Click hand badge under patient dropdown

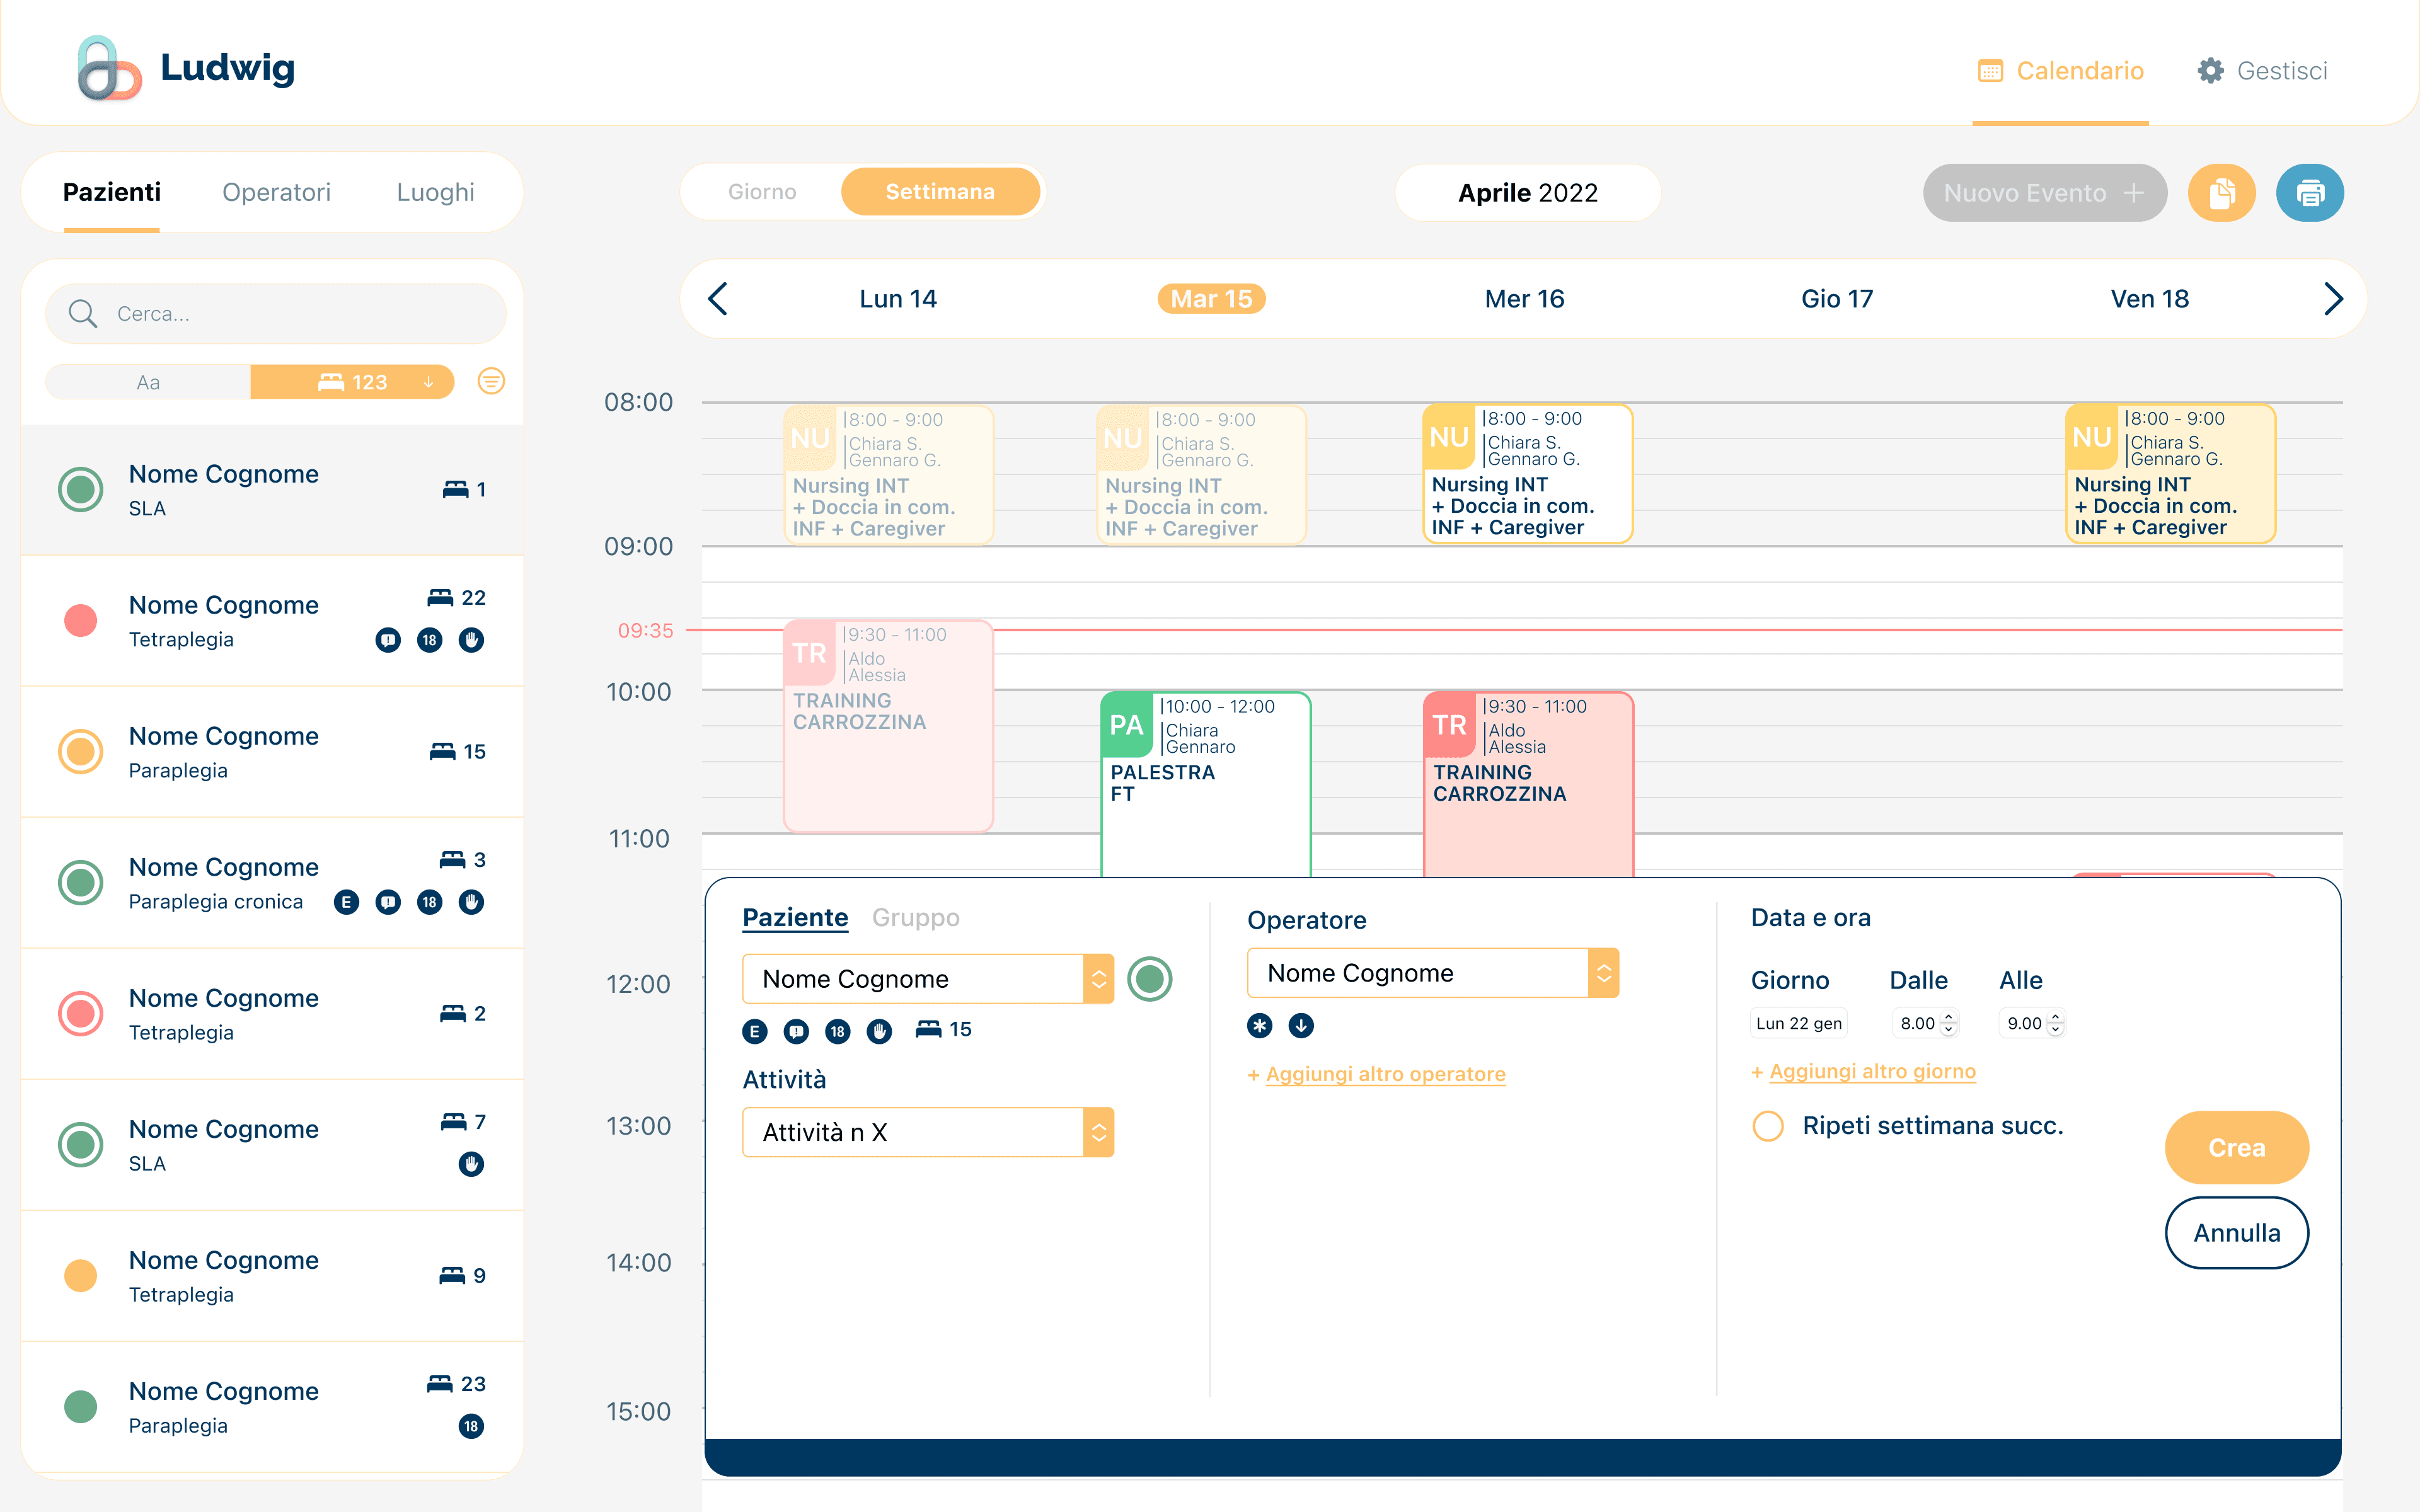pos(879,1031)
